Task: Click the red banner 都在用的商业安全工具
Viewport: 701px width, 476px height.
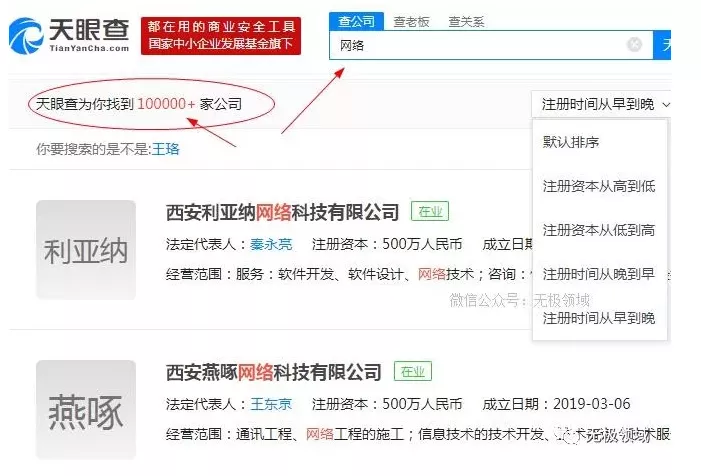Action: pyautogui.click(x=221, y=36)
